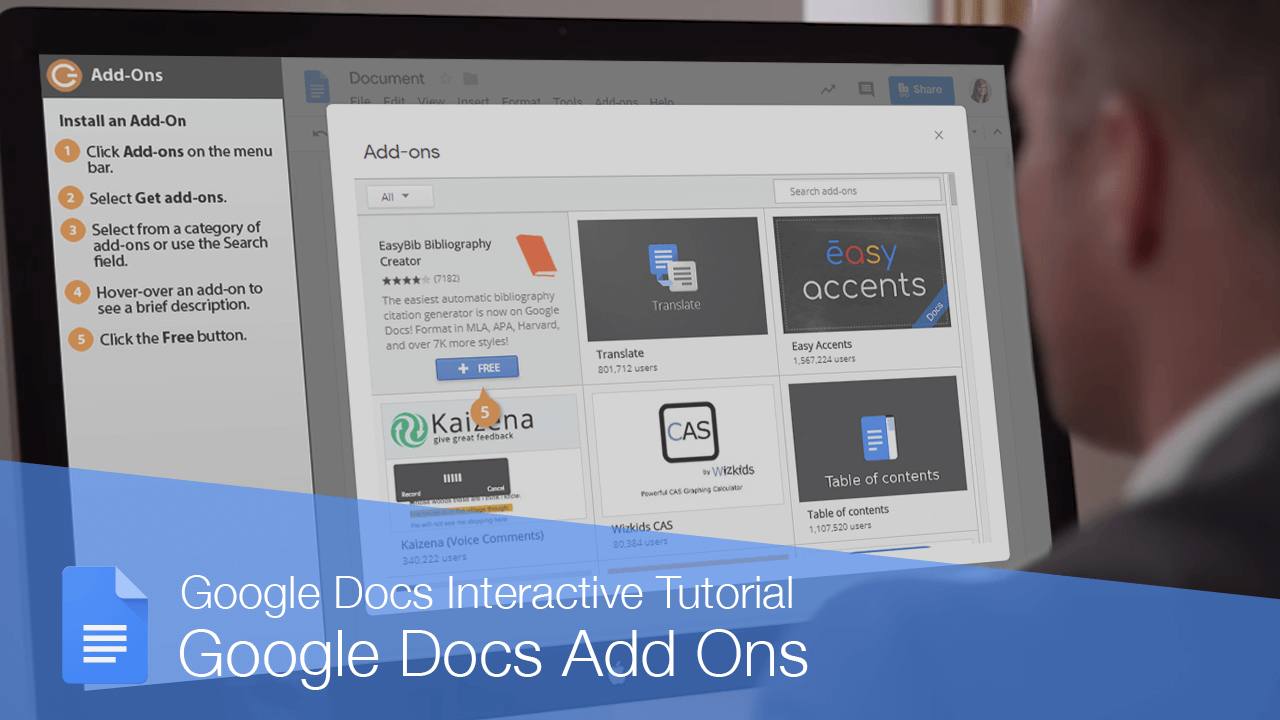
Task: Star the document using the star toggle
Action: coord(445,78)
